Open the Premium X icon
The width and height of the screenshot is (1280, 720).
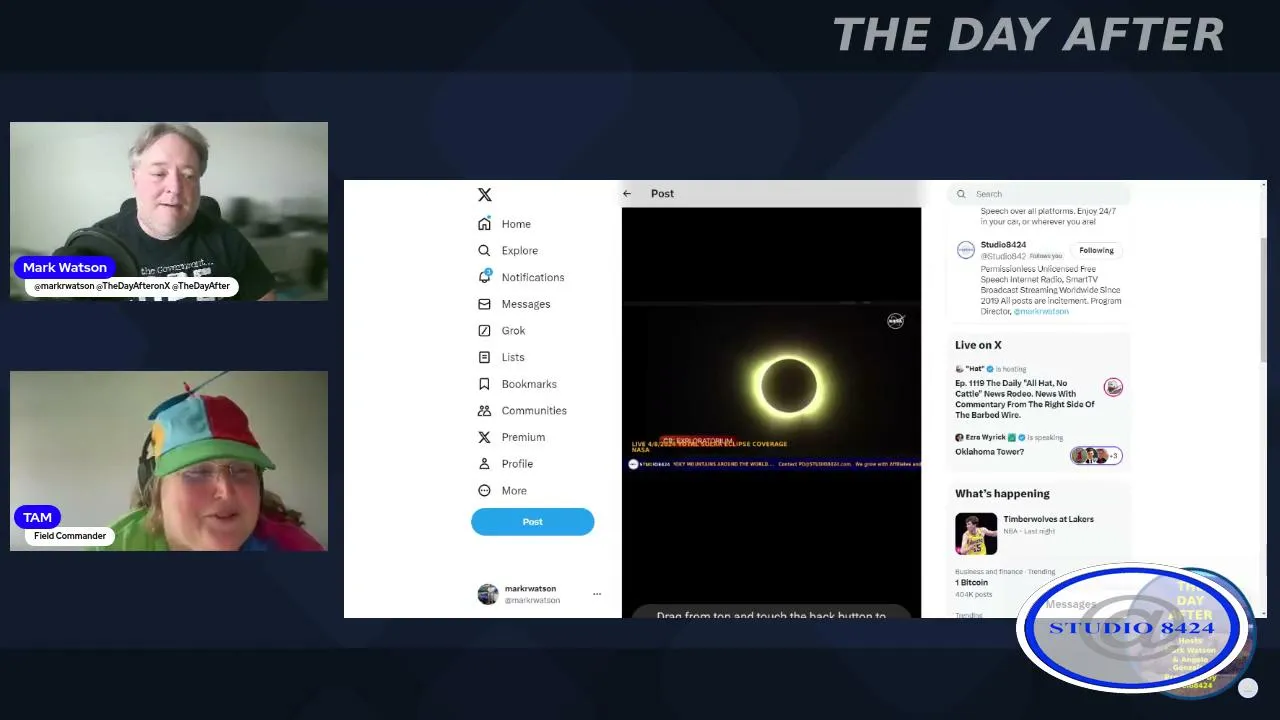[484, 437]
